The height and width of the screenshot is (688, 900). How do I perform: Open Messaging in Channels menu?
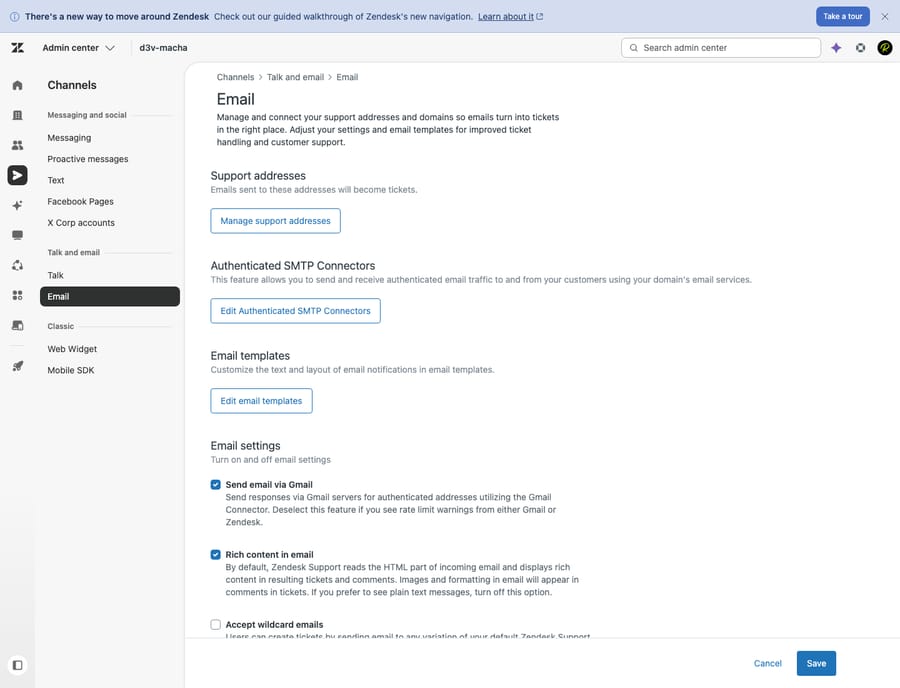click(x=69, y=138)
